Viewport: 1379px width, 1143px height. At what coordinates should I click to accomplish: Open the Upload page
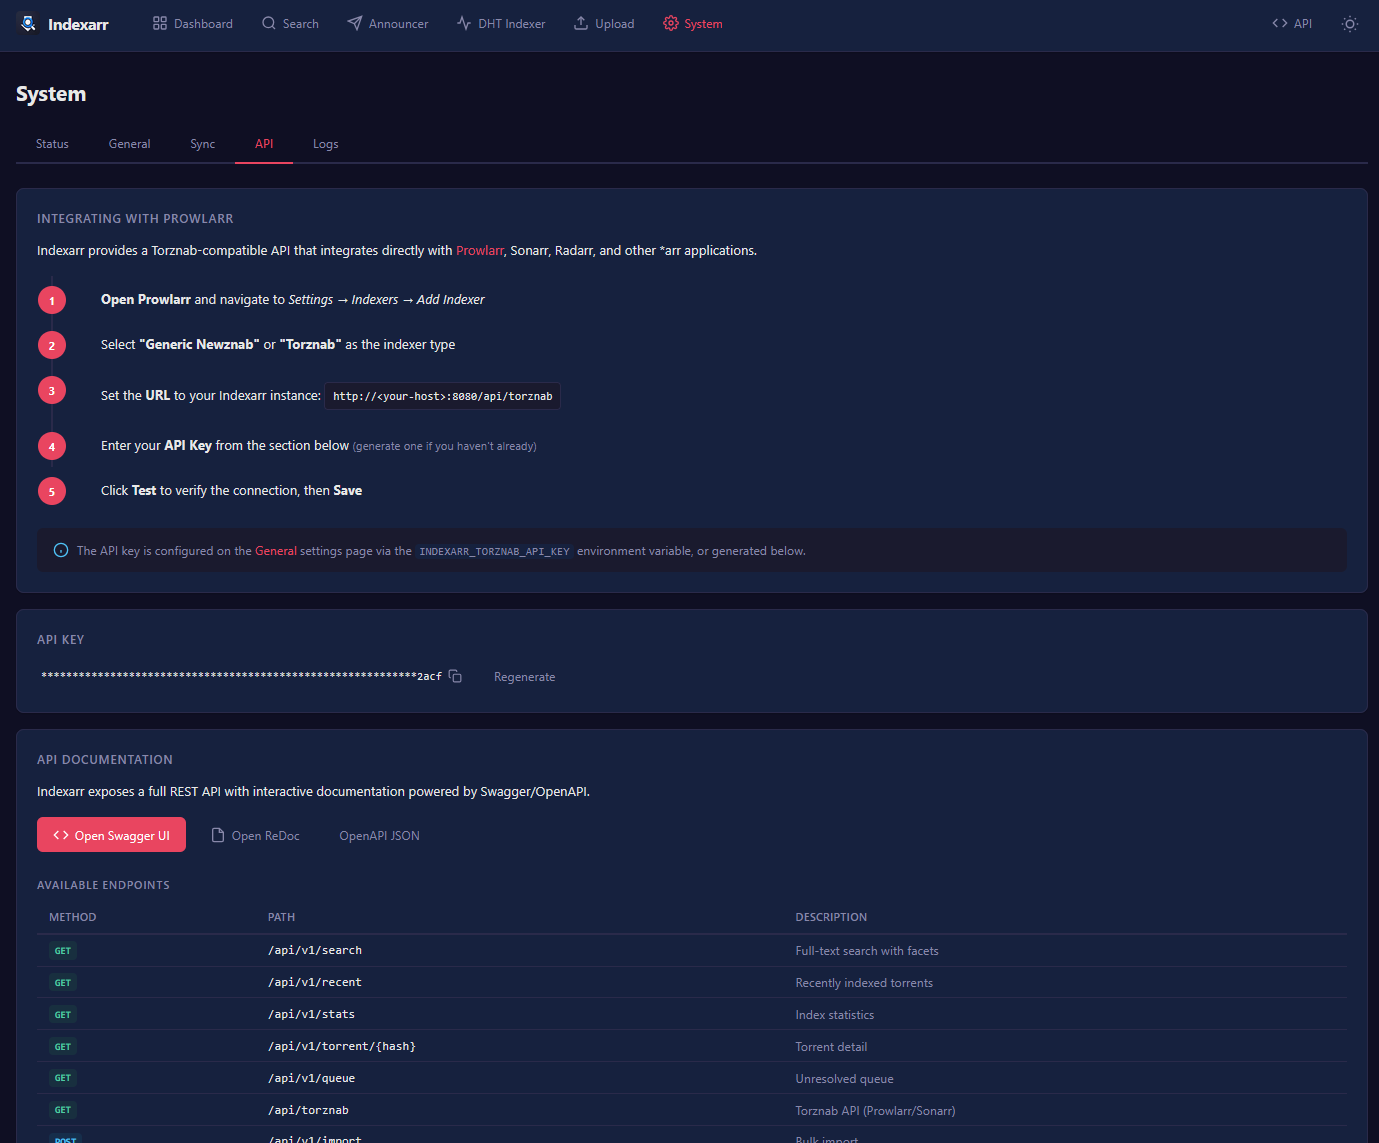[x=604, y=23]
